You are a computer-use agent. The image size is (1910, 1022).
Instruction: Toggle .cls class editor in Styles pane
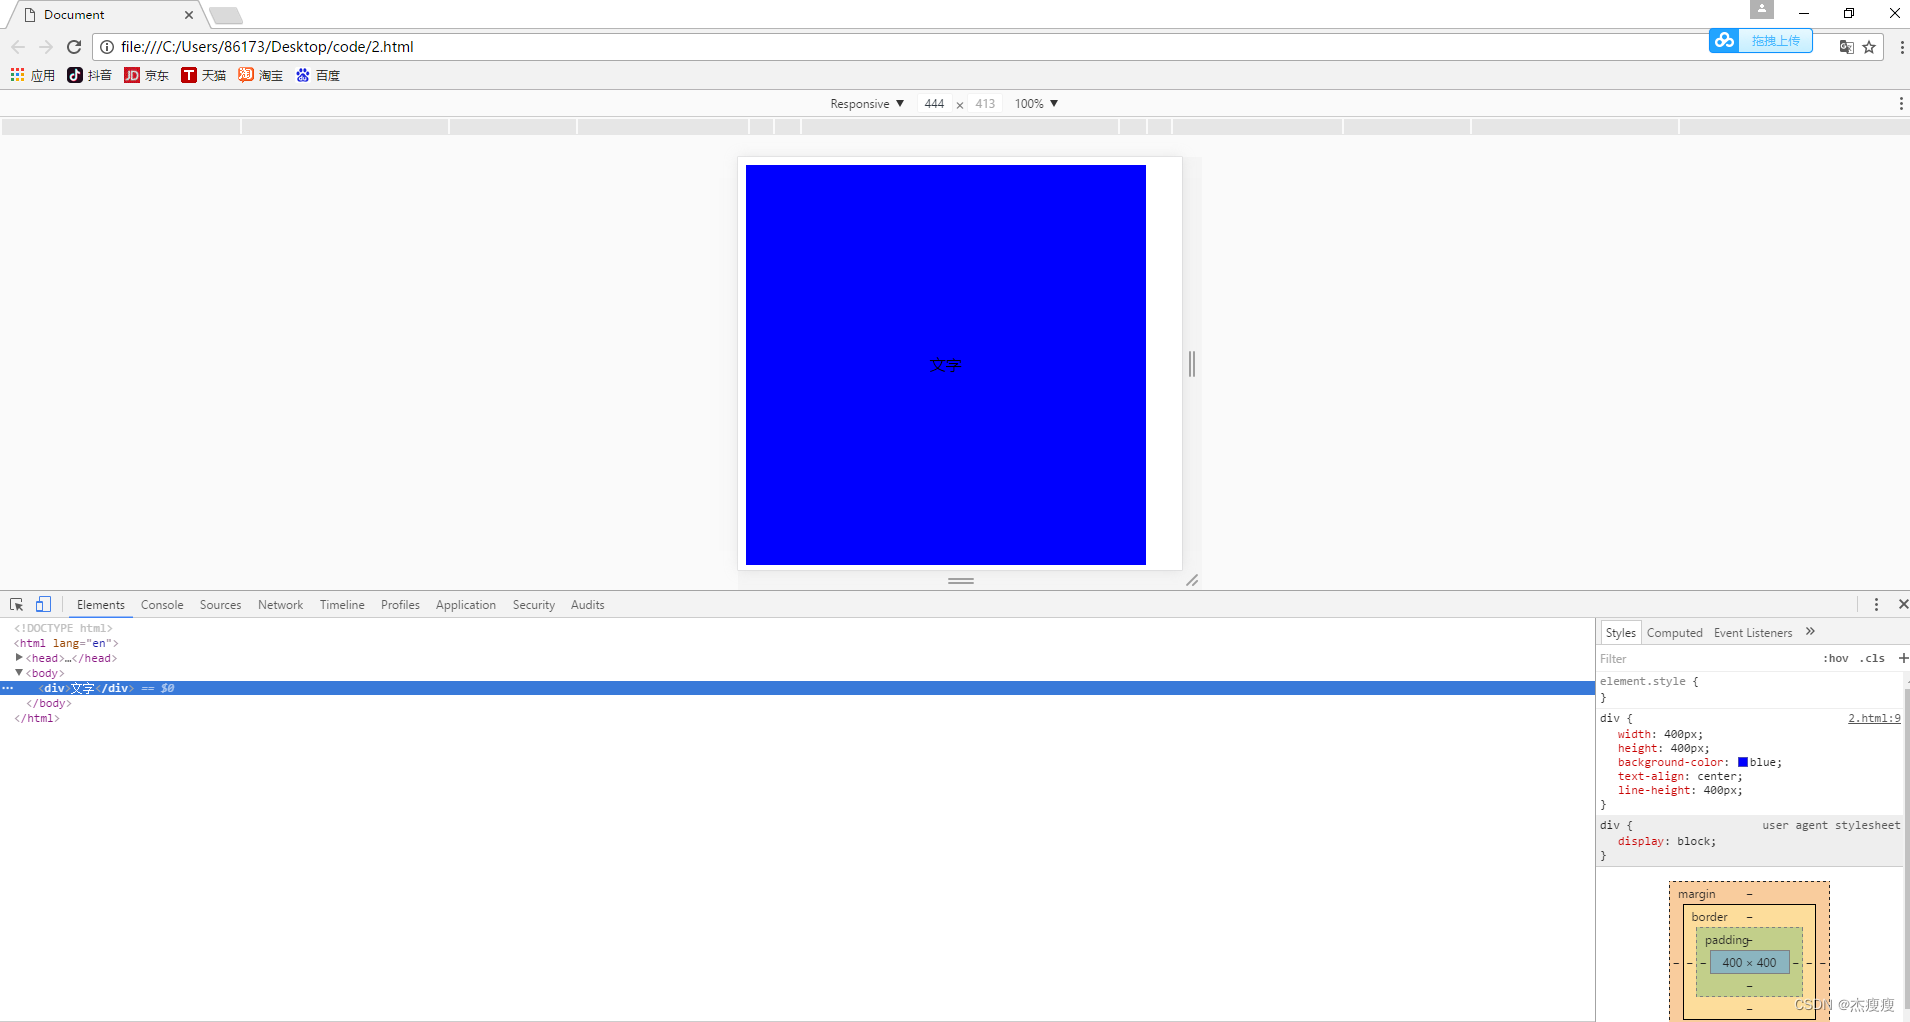click(x=1873, y=658)
